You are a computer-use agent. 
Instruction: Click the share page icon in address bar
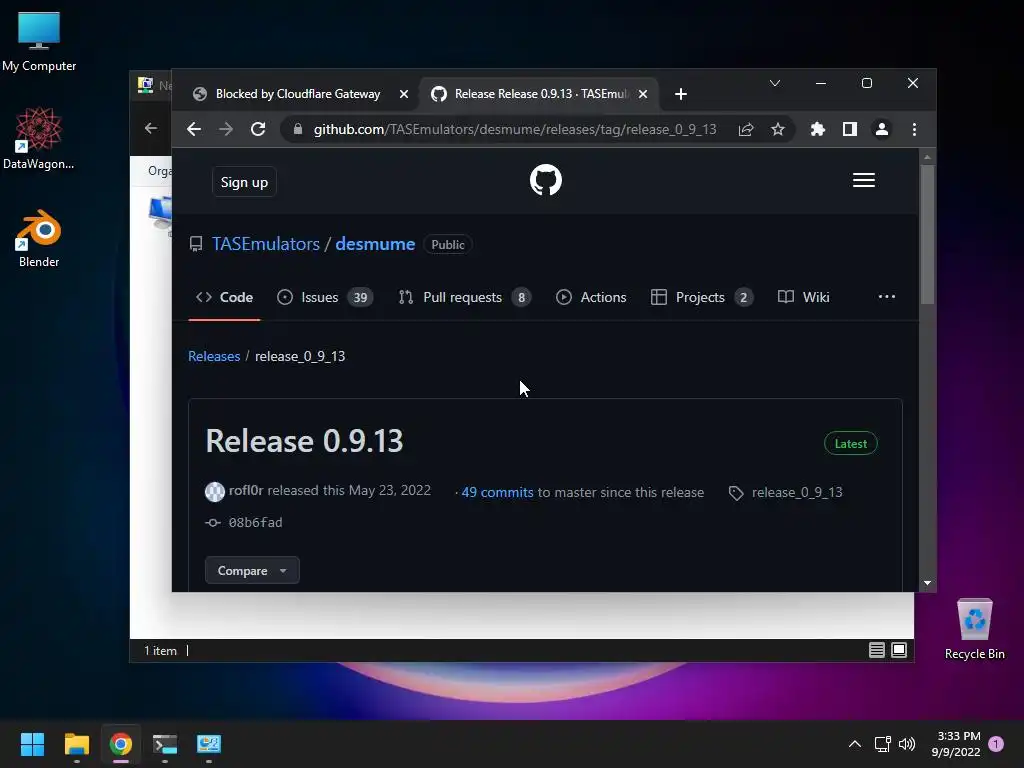[746, 129]
